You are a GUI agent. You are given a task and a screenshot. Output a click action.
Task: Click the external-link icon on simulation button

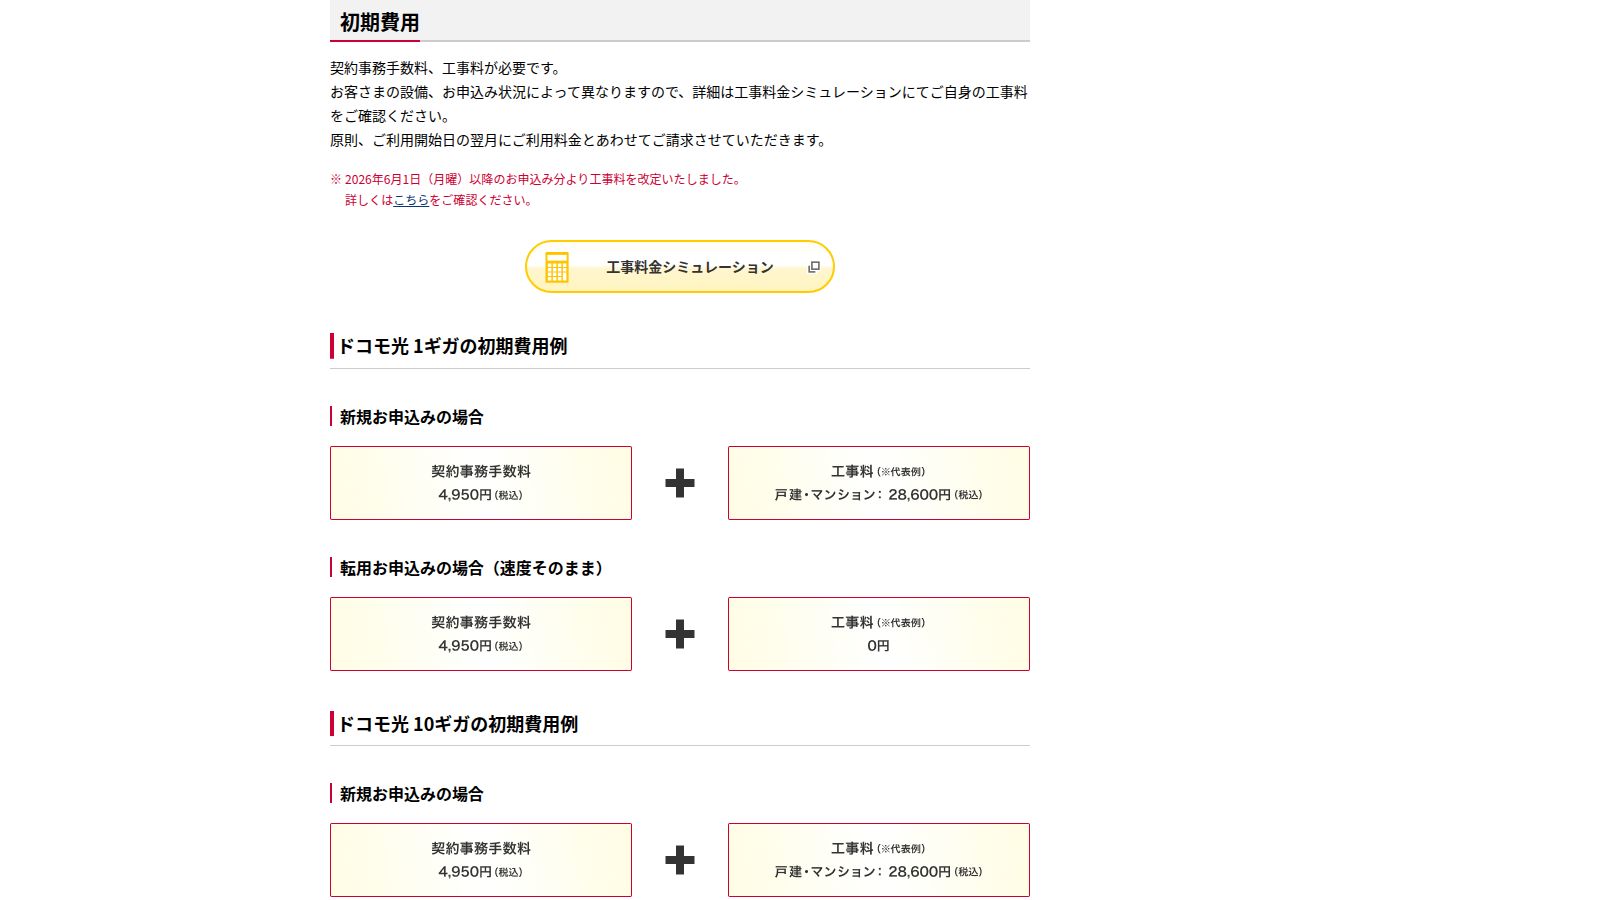(814, 267)
